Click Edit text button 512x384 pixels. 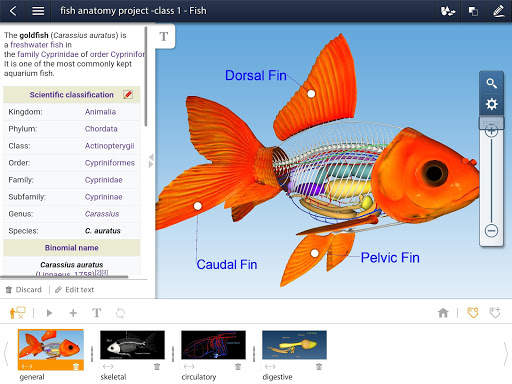75,290
